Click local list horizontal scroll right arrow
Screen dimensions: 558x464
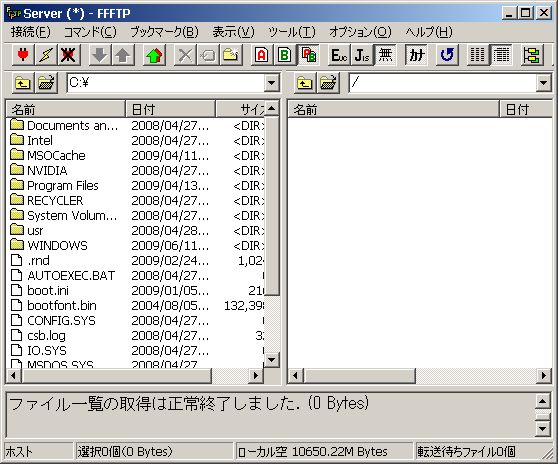point(256,375)
